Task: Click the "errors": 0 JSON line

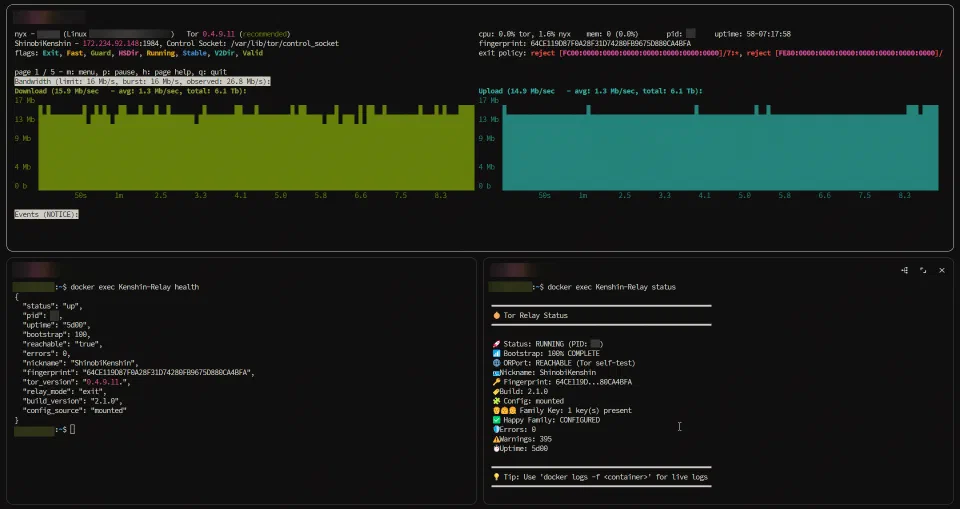Action: (x=47, y=353)
